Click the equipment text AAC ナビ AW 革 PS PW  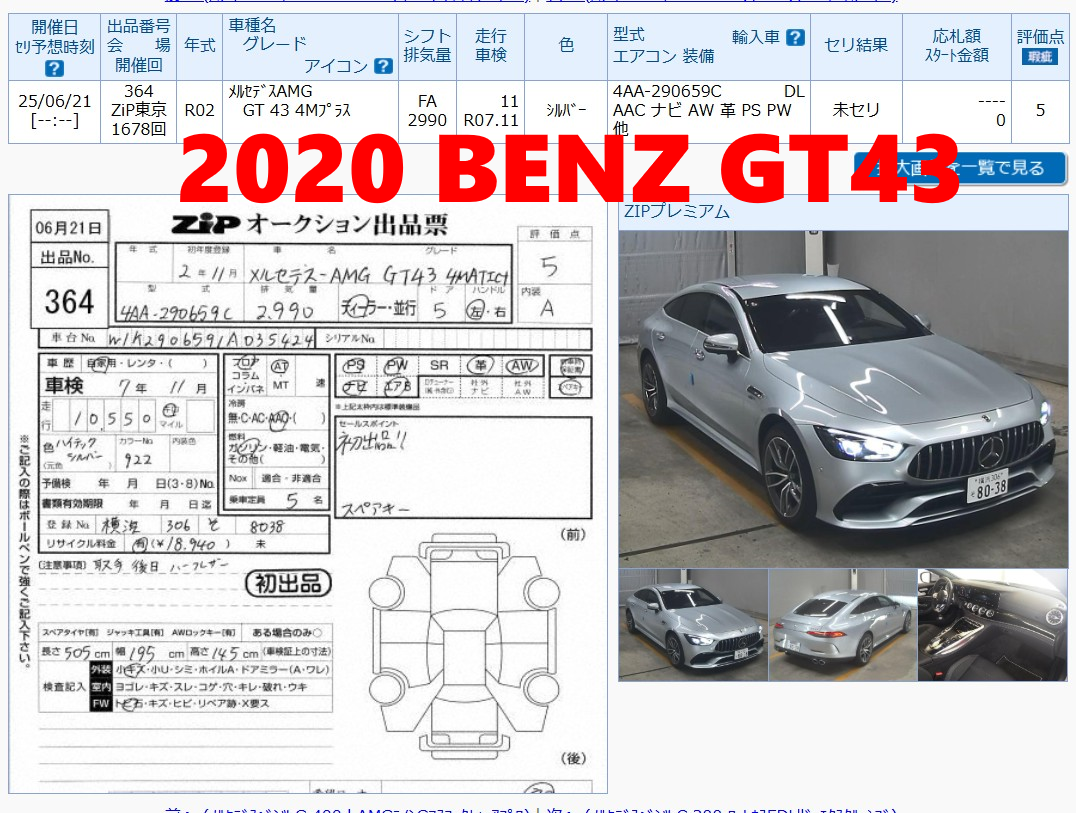(x=702, y=110)
